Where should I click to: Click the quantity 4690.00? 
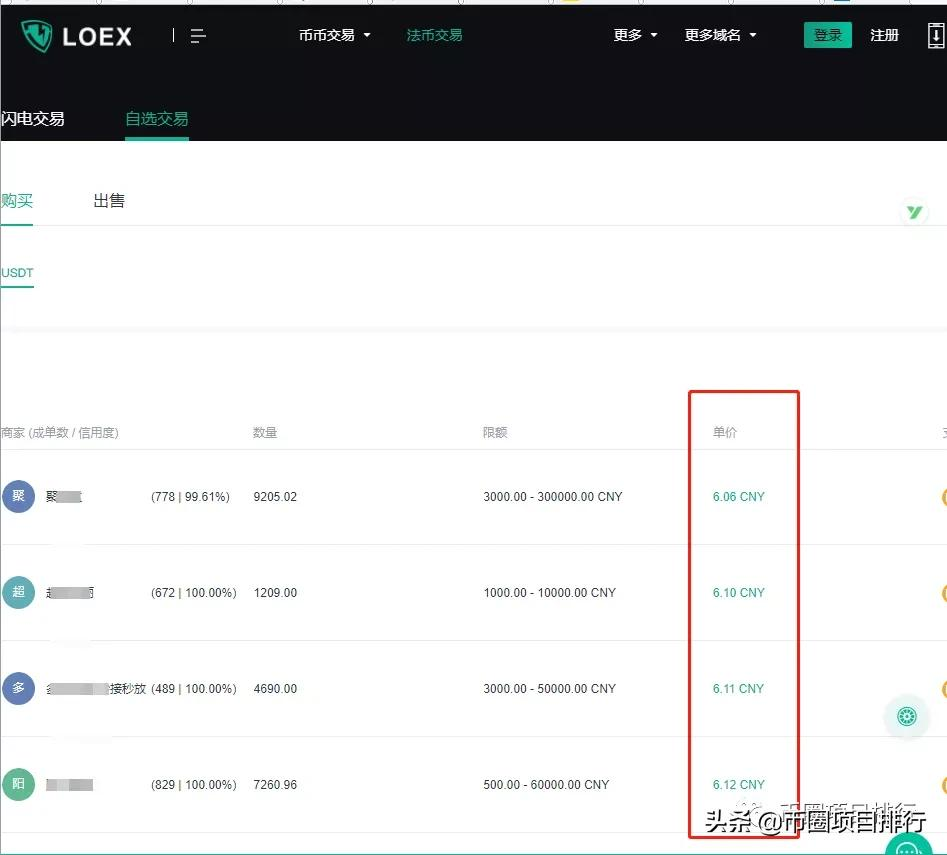[x=275, y=688]
